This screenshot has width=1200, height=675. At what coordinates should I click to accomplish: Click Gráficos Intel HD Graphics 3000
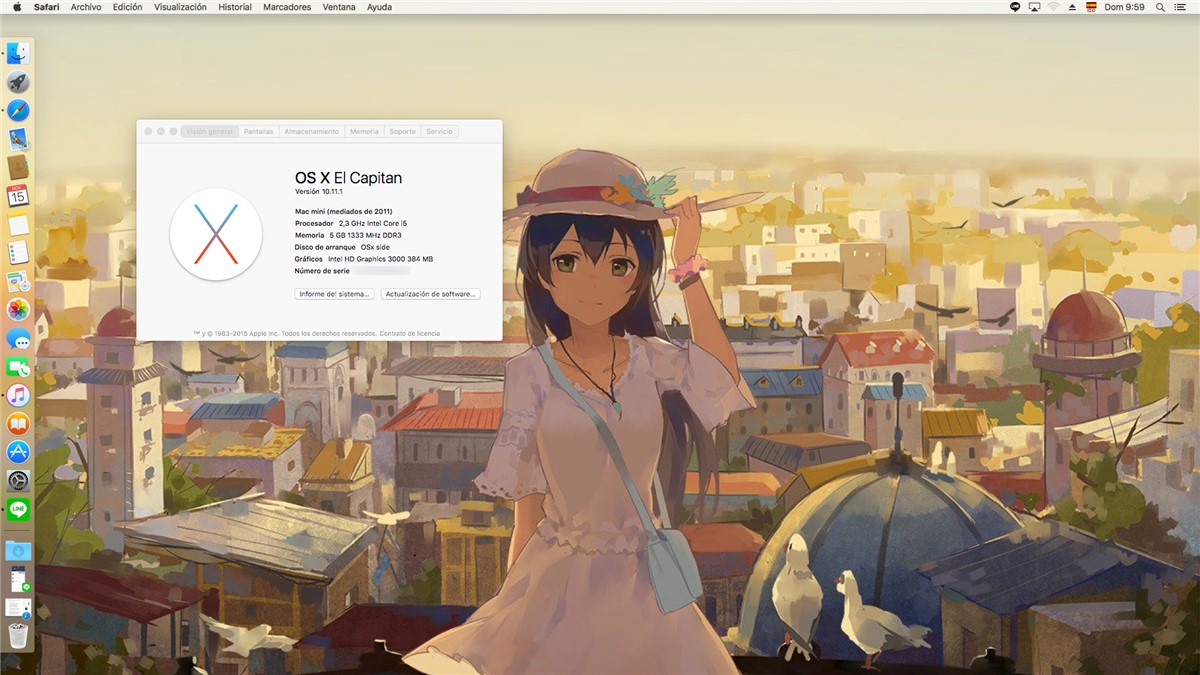[364, 259]
